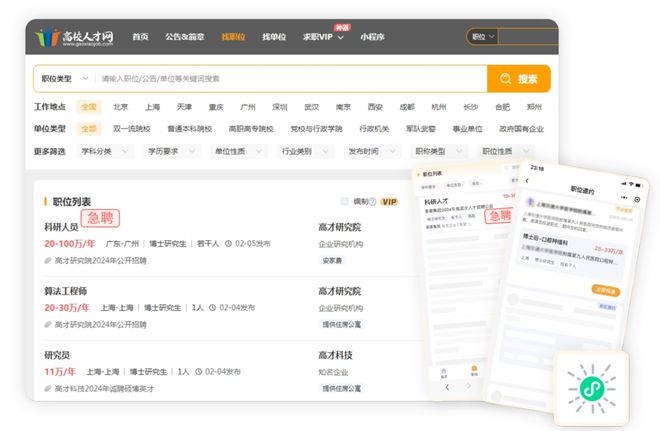
Task: Click the orange 搜索 button
Action: [519, 79]
